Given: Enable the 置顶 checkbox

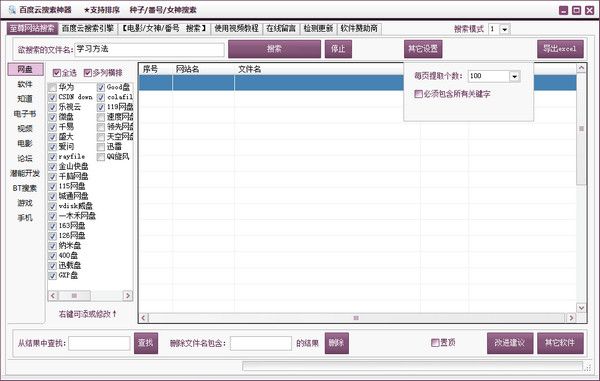Looking at the screenshot, I should click(435, 342).
